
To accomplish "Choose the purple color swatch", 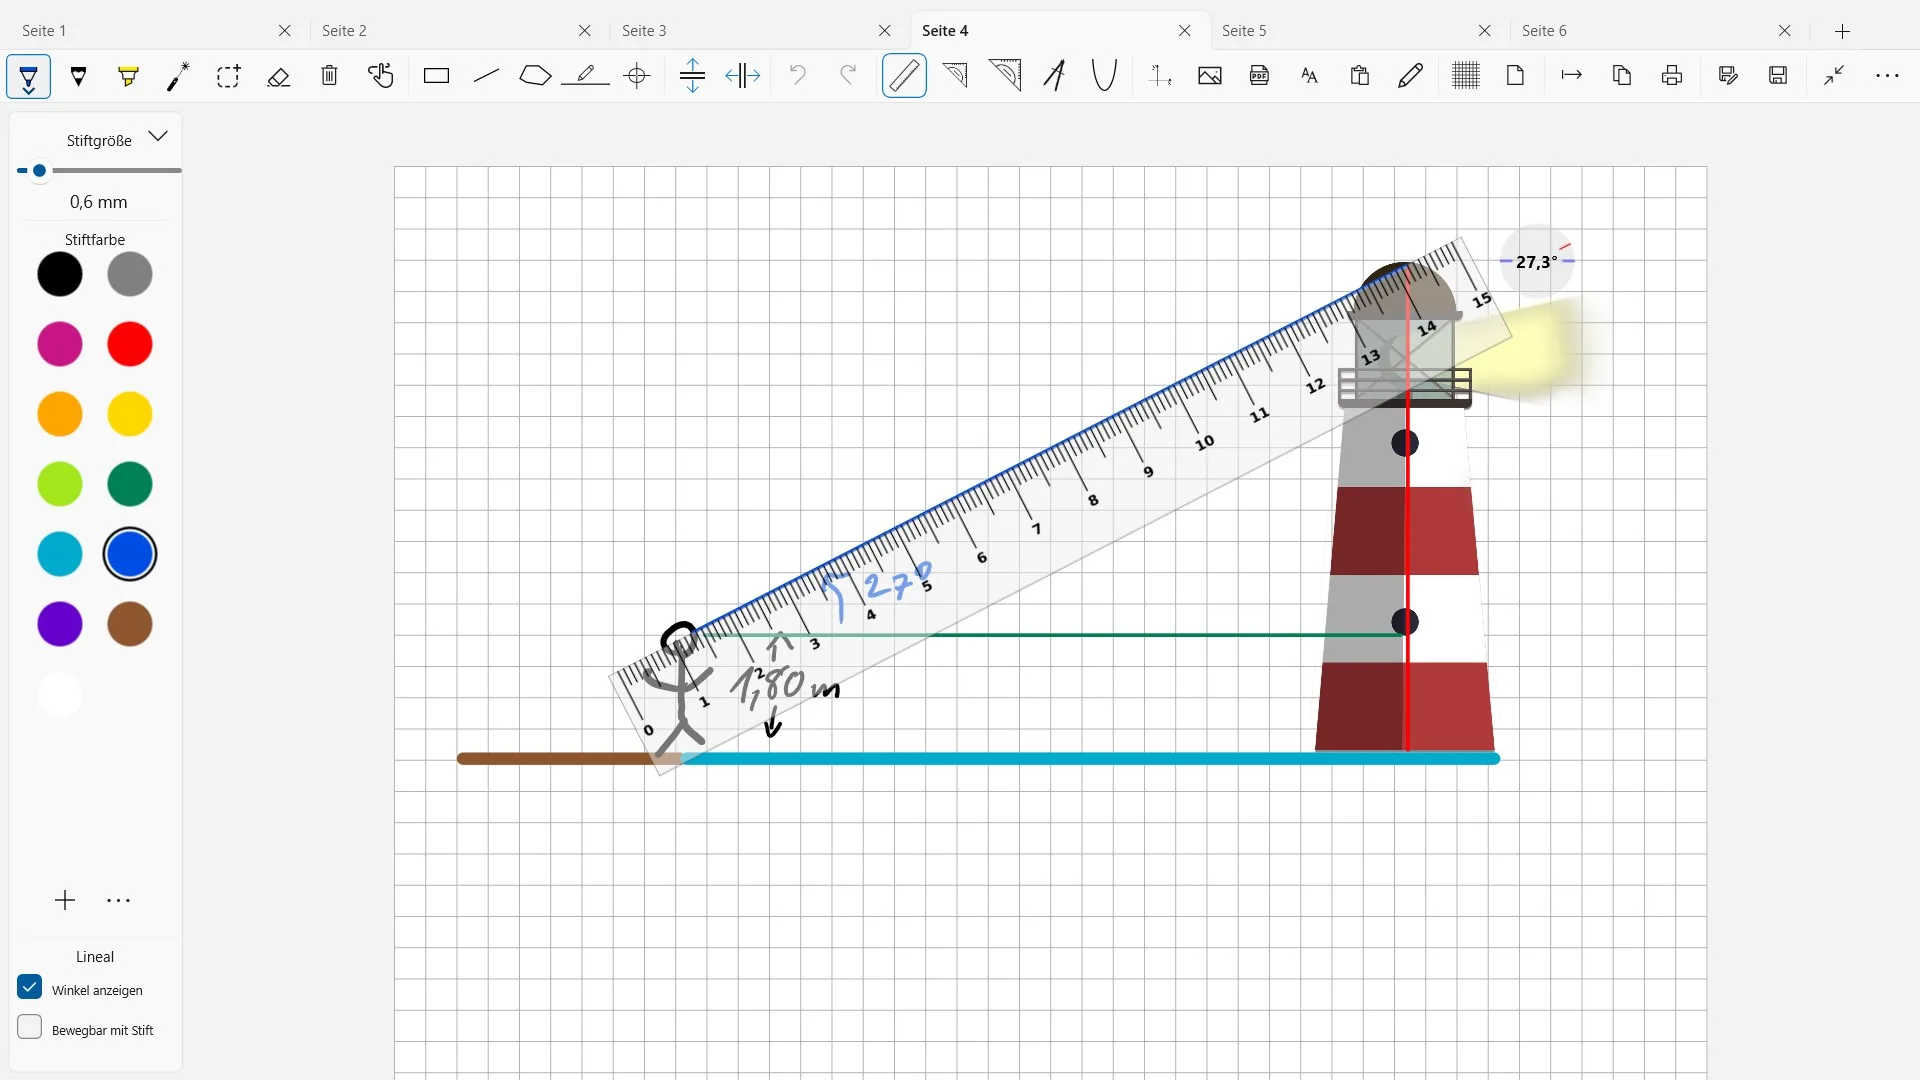I will coord(60,624).
